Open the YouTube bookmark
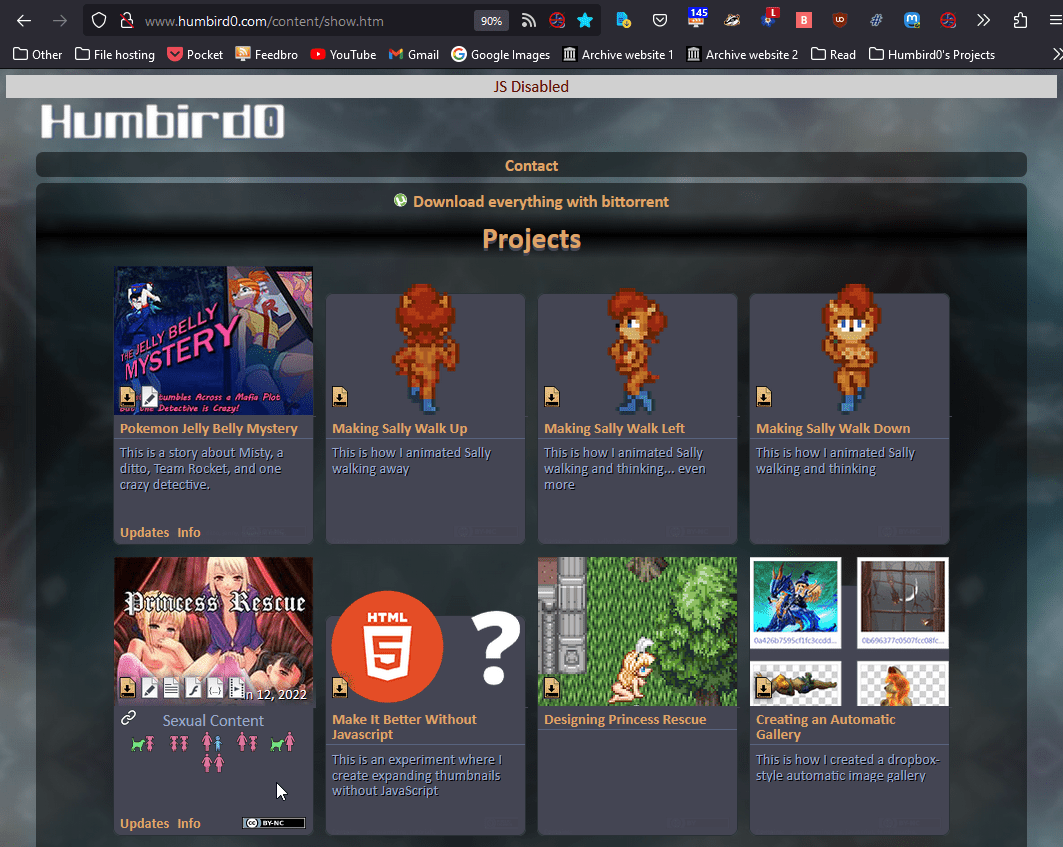 (x=343, y=54)
